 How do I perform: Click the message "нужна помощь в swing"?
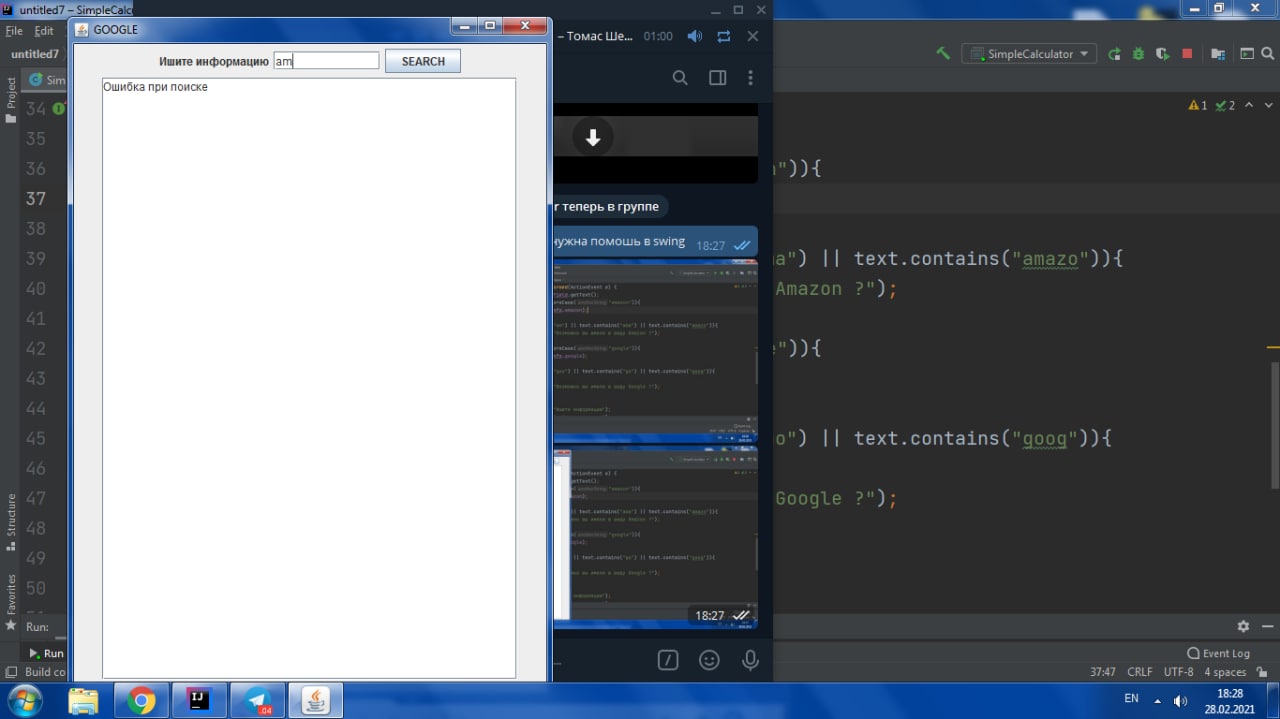pos(618,241)
